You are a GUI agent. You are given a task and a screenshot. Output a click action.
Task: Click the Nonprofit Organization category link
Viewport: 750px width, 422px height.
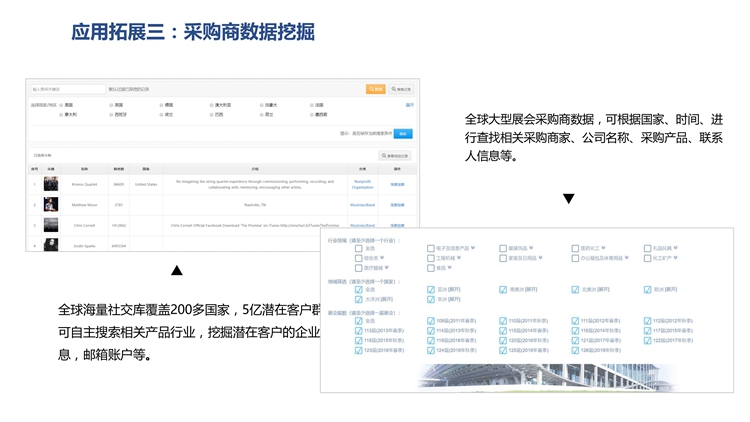pos(362,184)
